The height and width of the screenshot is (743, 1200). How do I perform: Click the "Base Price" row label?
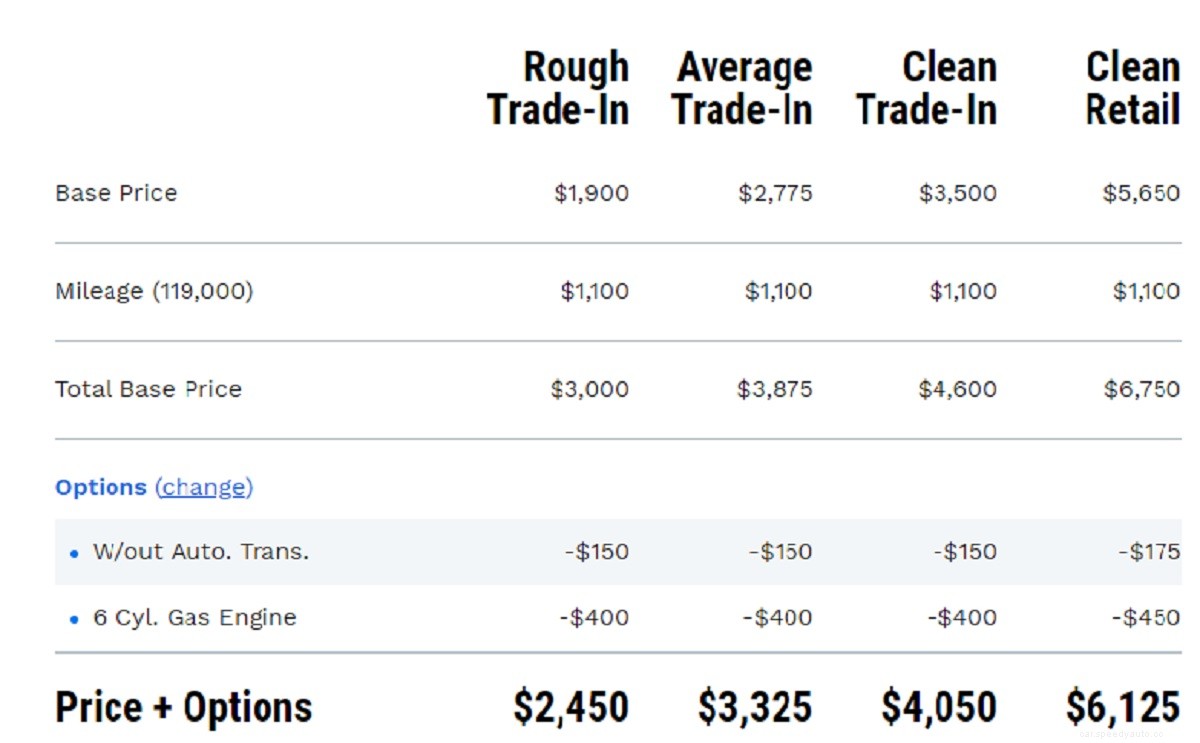click(x=116, y=193)
